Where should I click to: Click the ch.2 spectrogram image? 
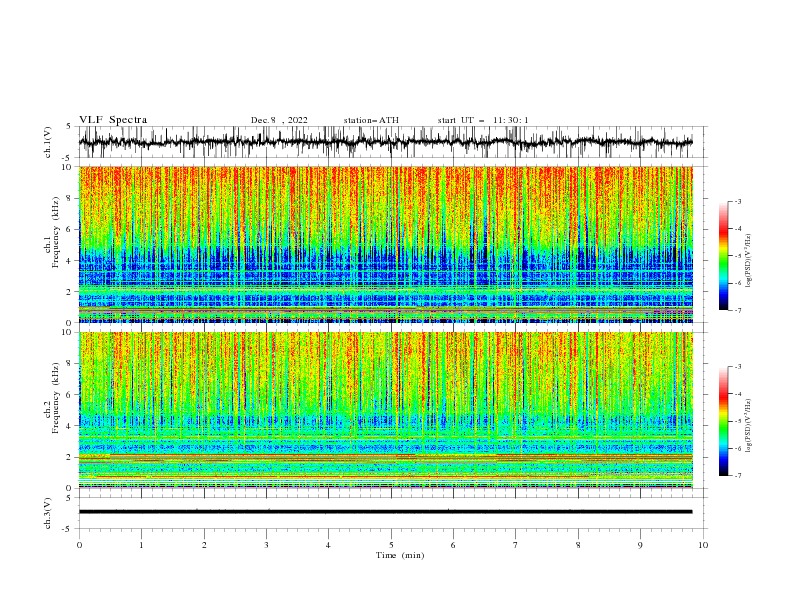(x=385, y=410)
